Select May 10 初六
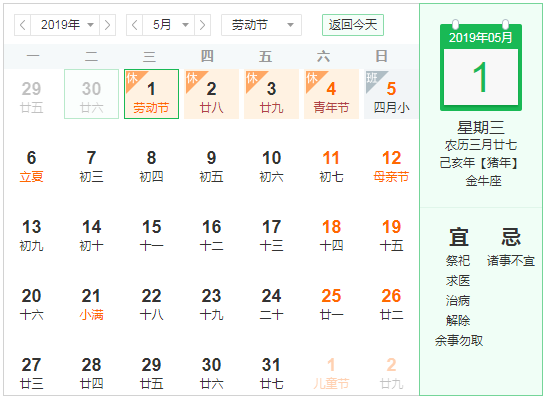 pos(271,166)
